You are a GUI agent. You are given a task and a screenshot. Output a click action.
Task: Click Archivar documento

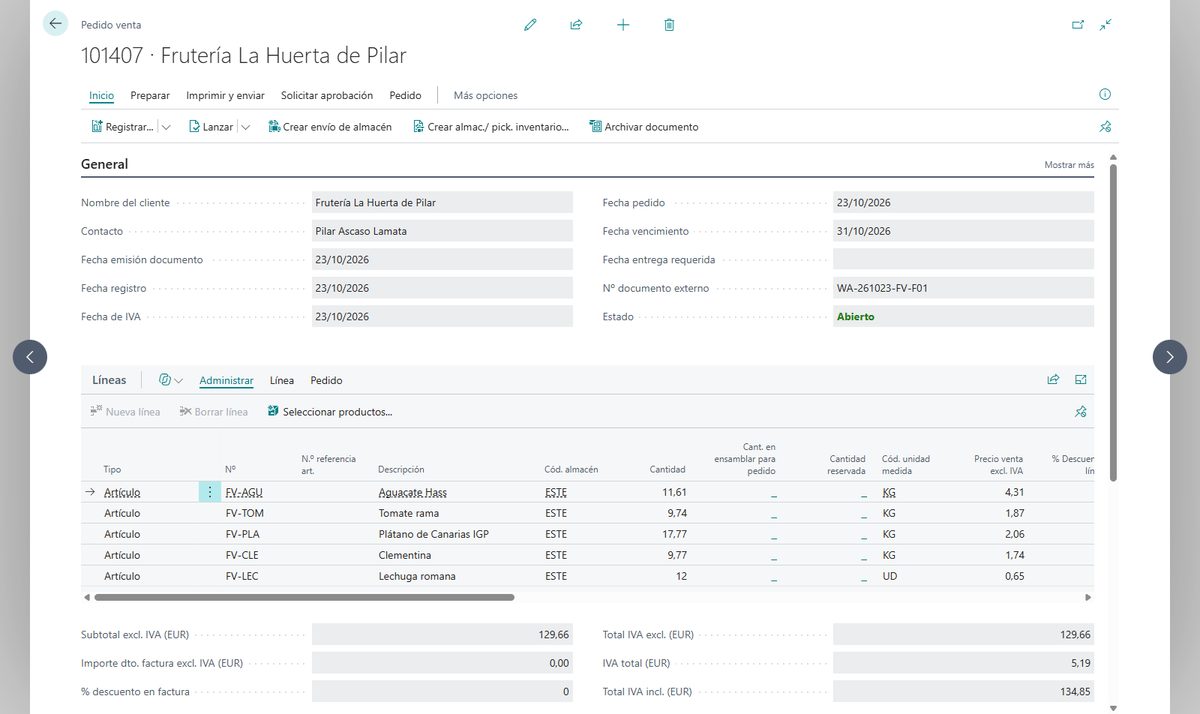[644, 127]
